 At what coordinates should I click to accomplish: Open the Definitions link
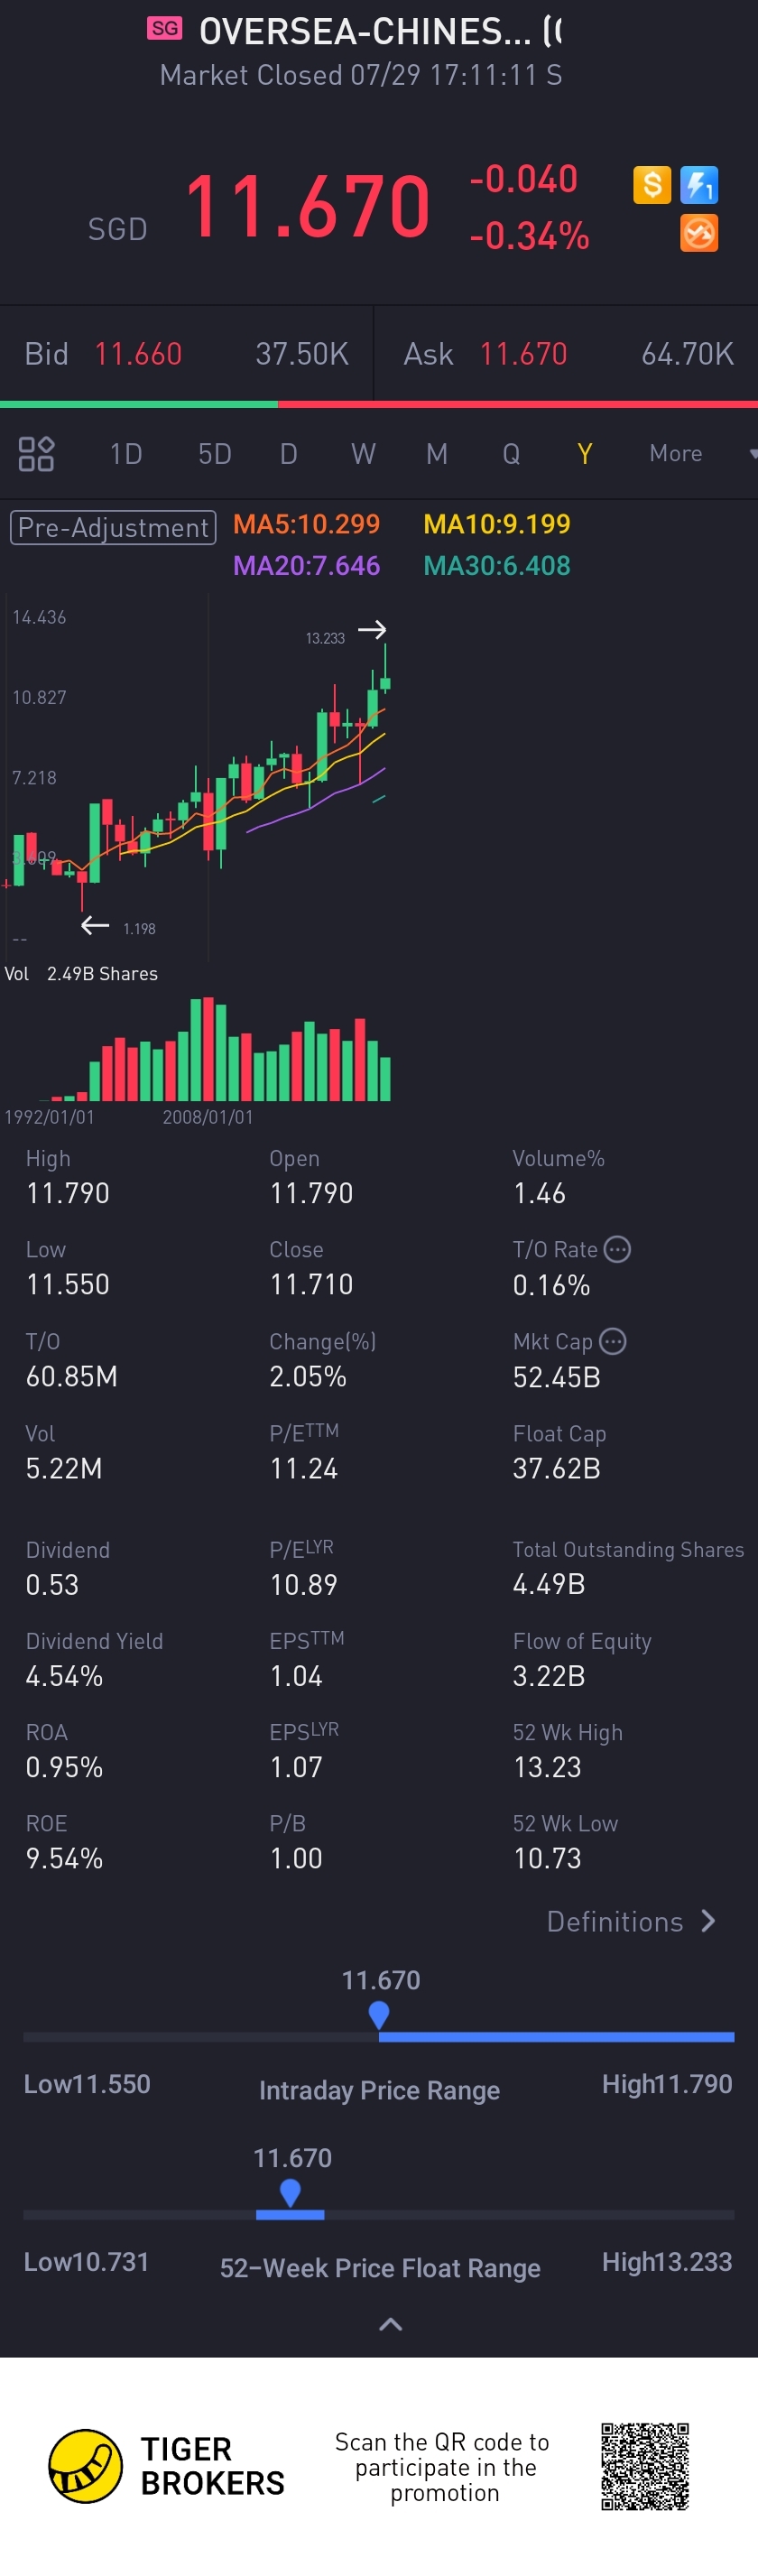click(631, 1921)
